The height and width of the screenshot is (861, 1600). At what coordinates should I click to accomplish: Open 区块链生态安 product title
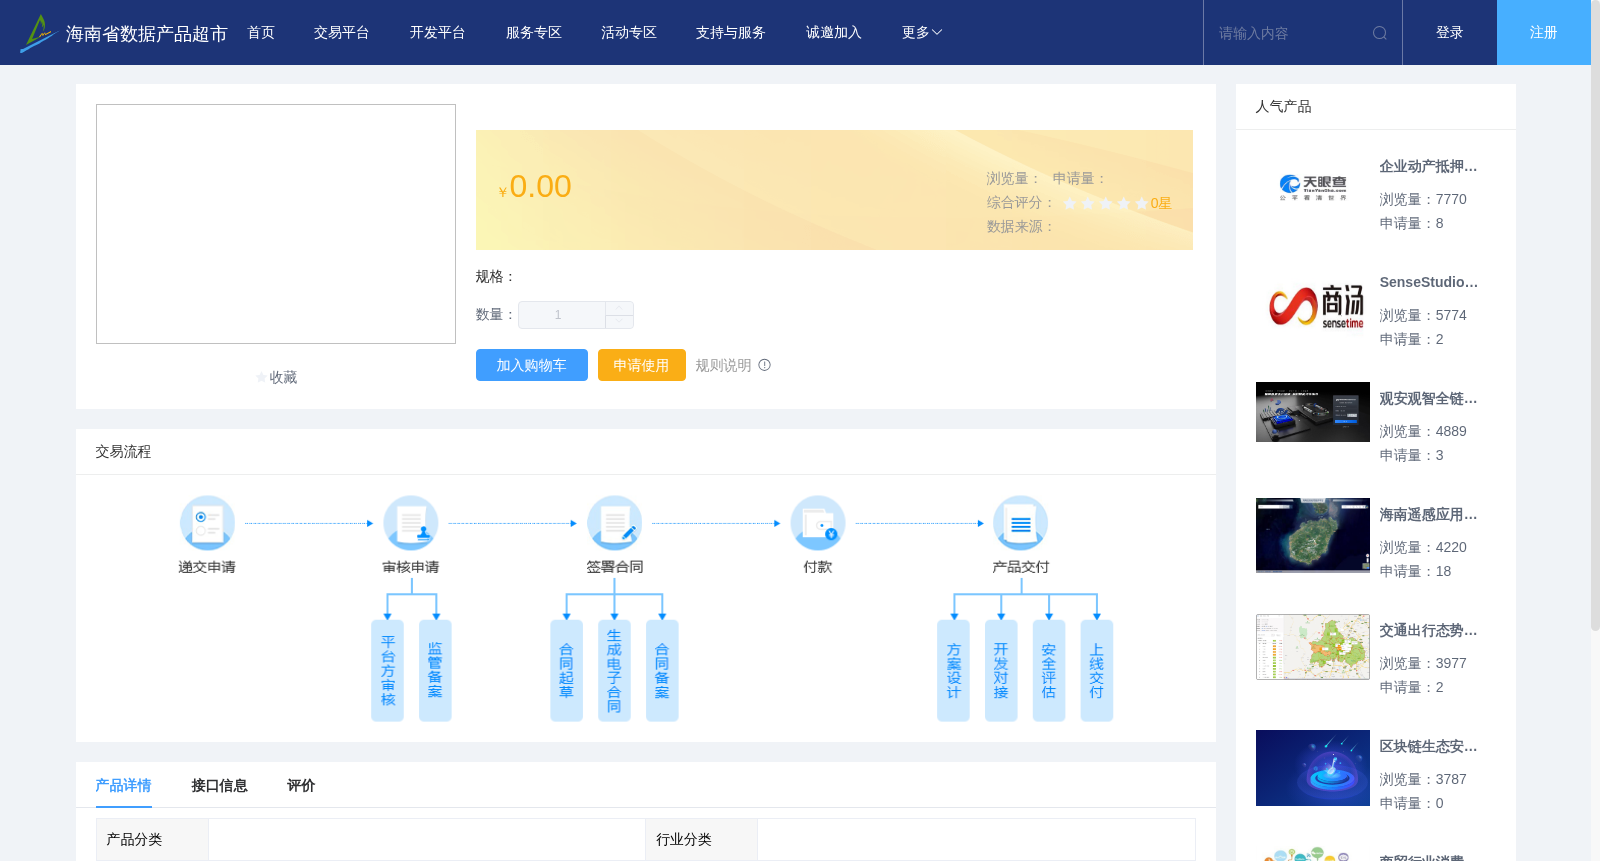pyautogui.click(x=1428, y=746)
